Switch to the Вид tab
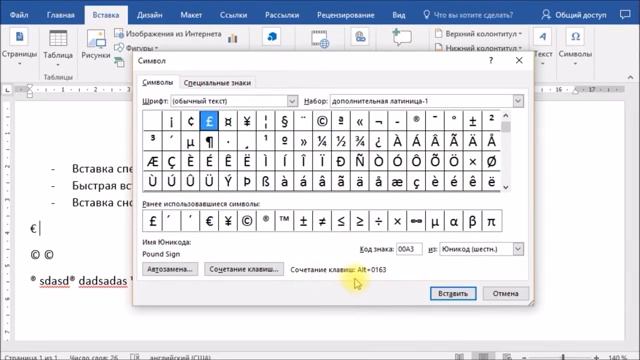Viewport: 640px width, 360px height. coord(399,15)
